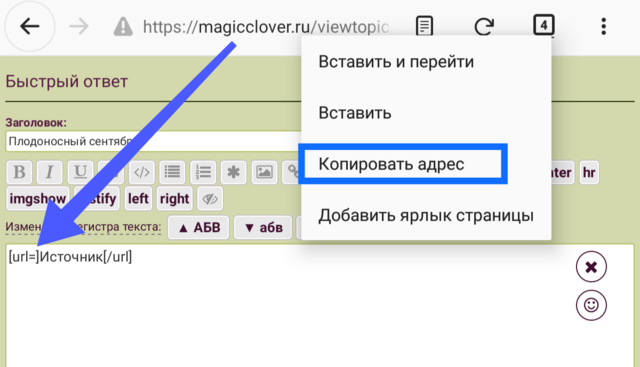Open the browser three-dot menu
This screenshot has height=367, width=640.
point(604,27)
